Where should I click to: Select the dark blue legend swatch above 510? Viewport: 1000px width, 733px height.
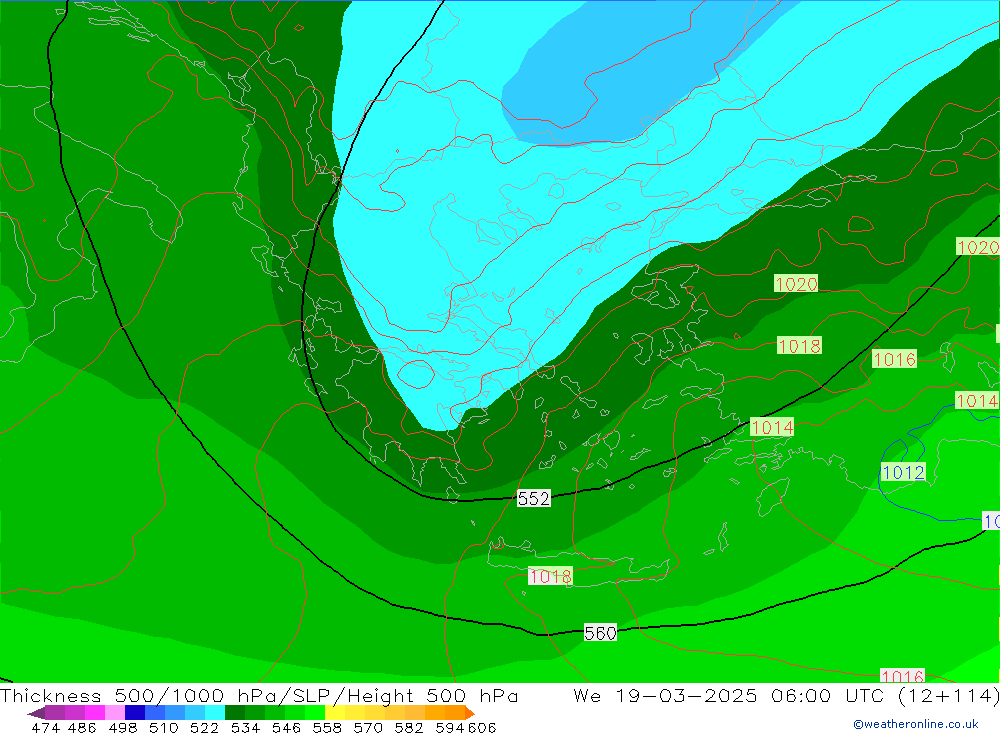point(135,713)
